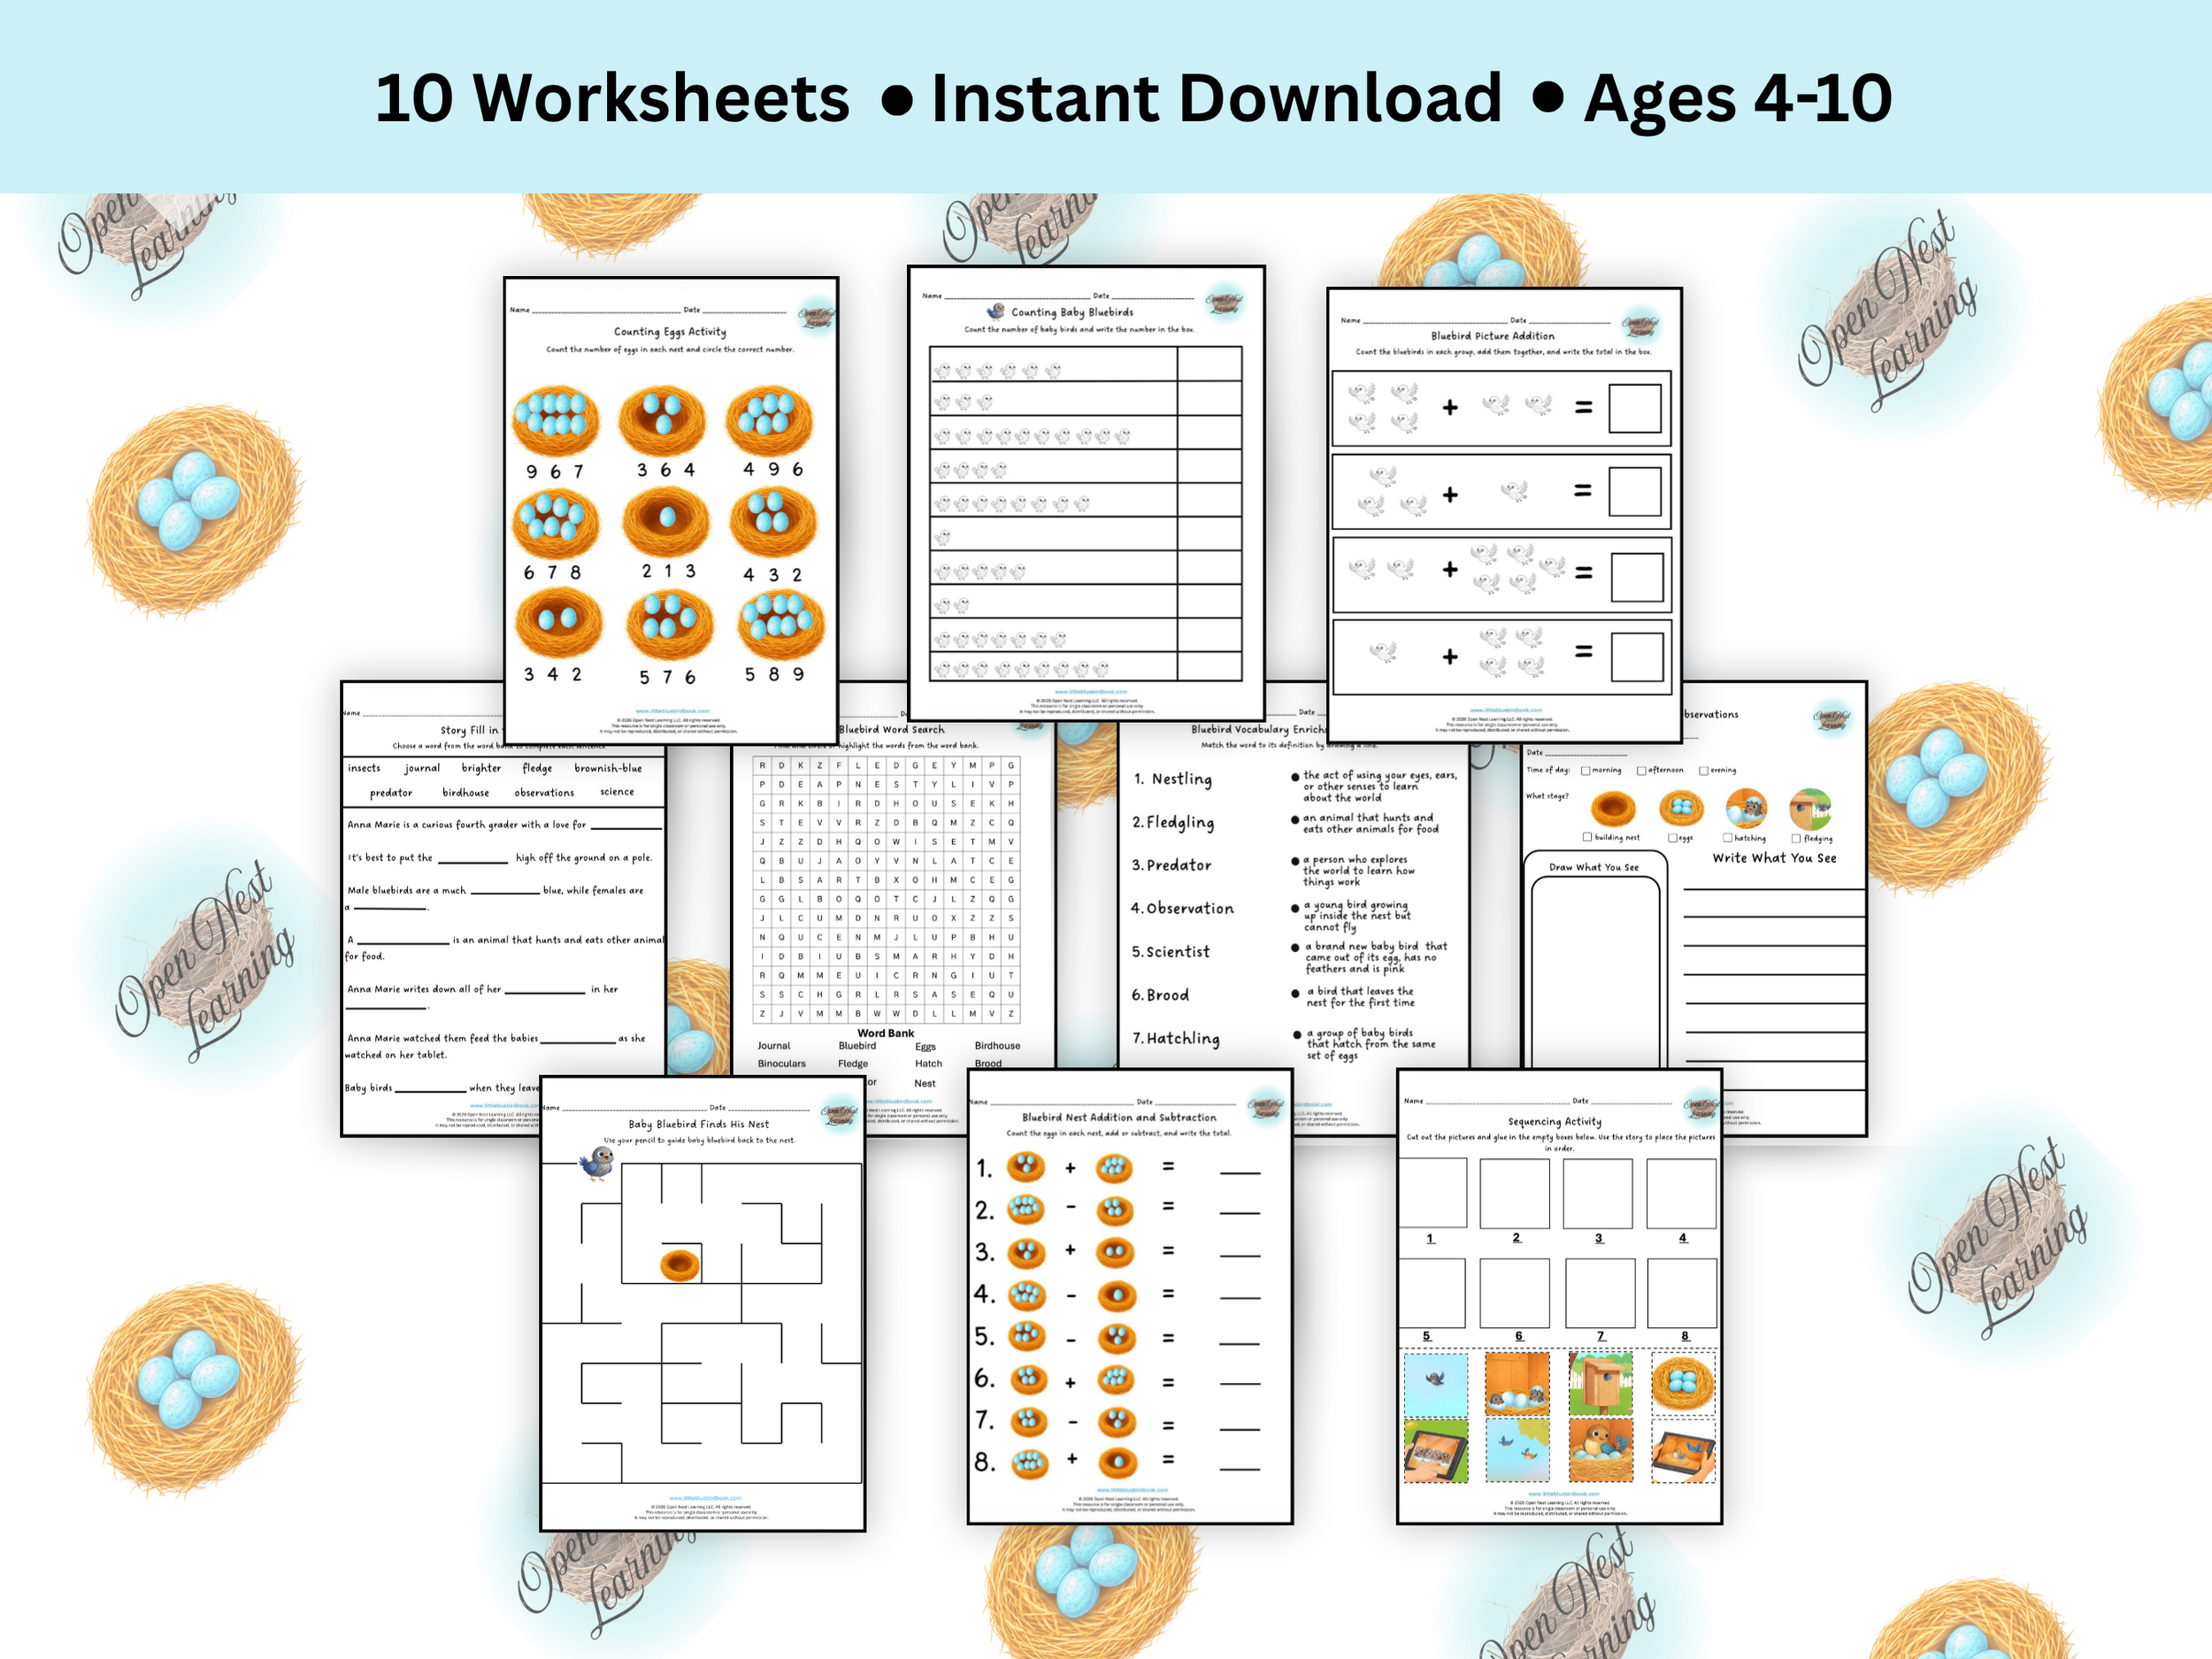The image size is (2212, 1659).
Task: Click the 'Draw What You See' box
Action: click(1595, 960)
